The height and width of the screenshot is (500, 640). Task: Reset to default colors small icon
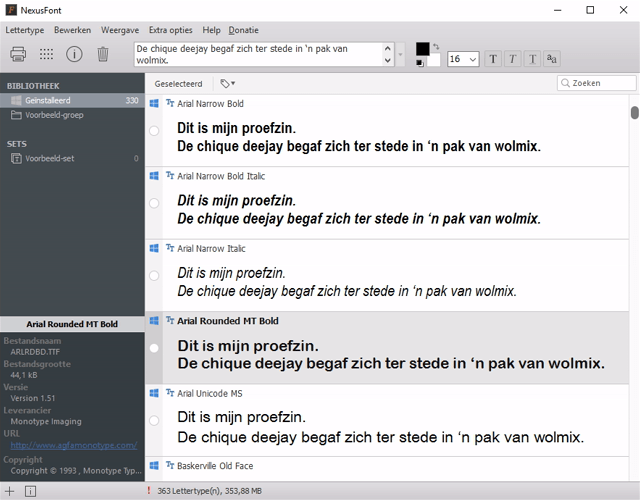pos(419,63)
